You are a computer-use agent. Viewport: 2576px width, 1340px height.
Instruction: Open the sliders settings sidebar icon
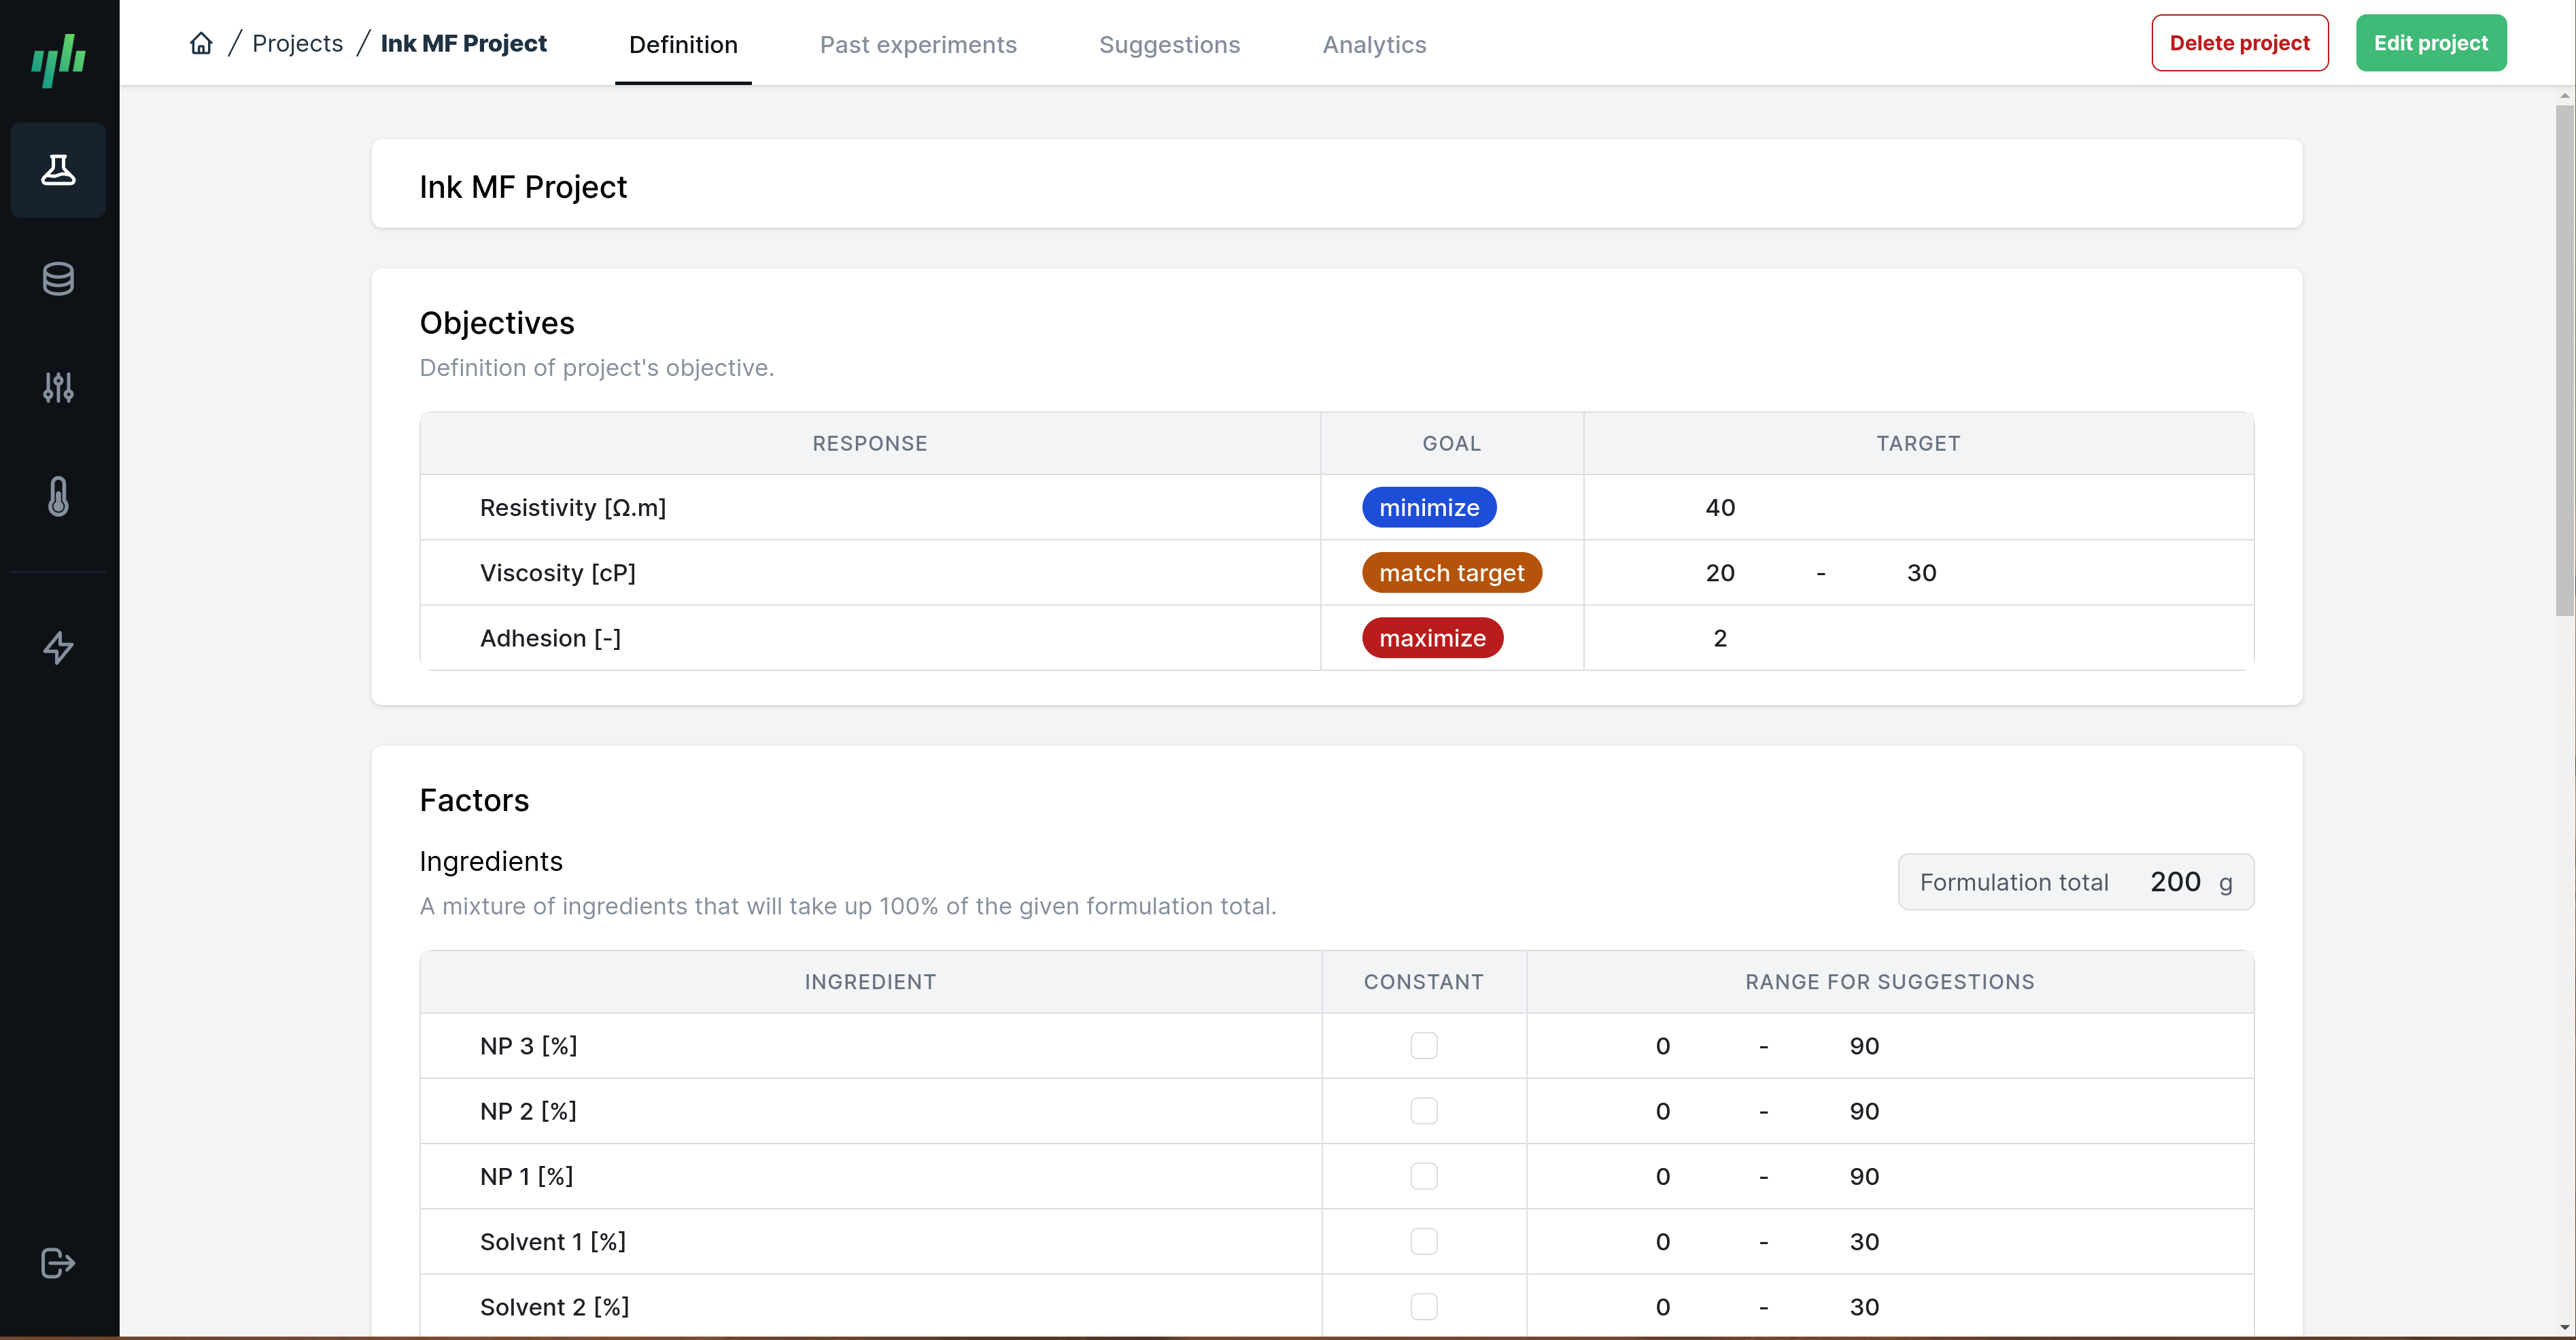click(58, 387)
